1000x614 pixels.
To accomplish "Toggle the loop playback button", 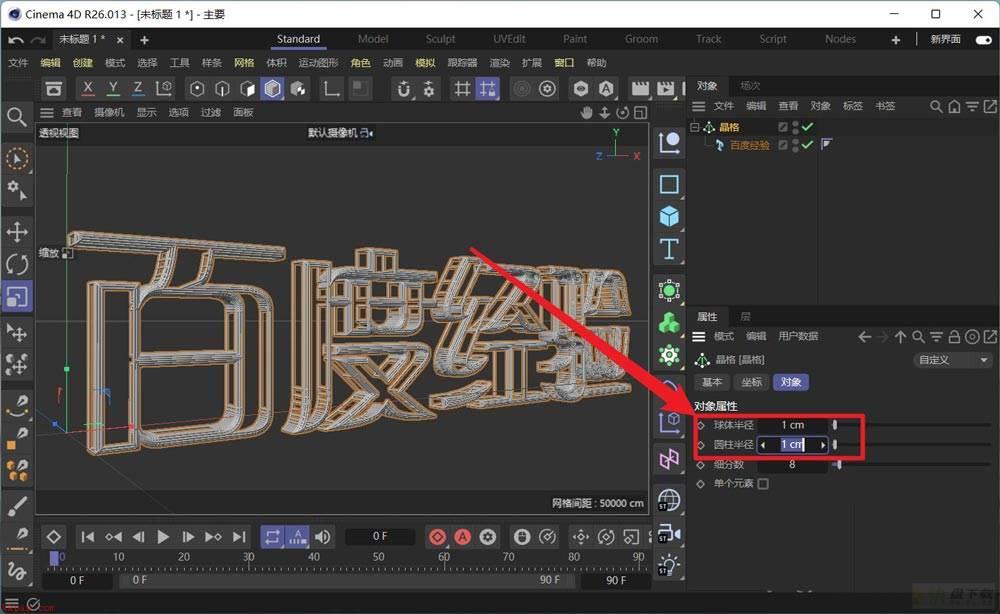I will (272, 537).
